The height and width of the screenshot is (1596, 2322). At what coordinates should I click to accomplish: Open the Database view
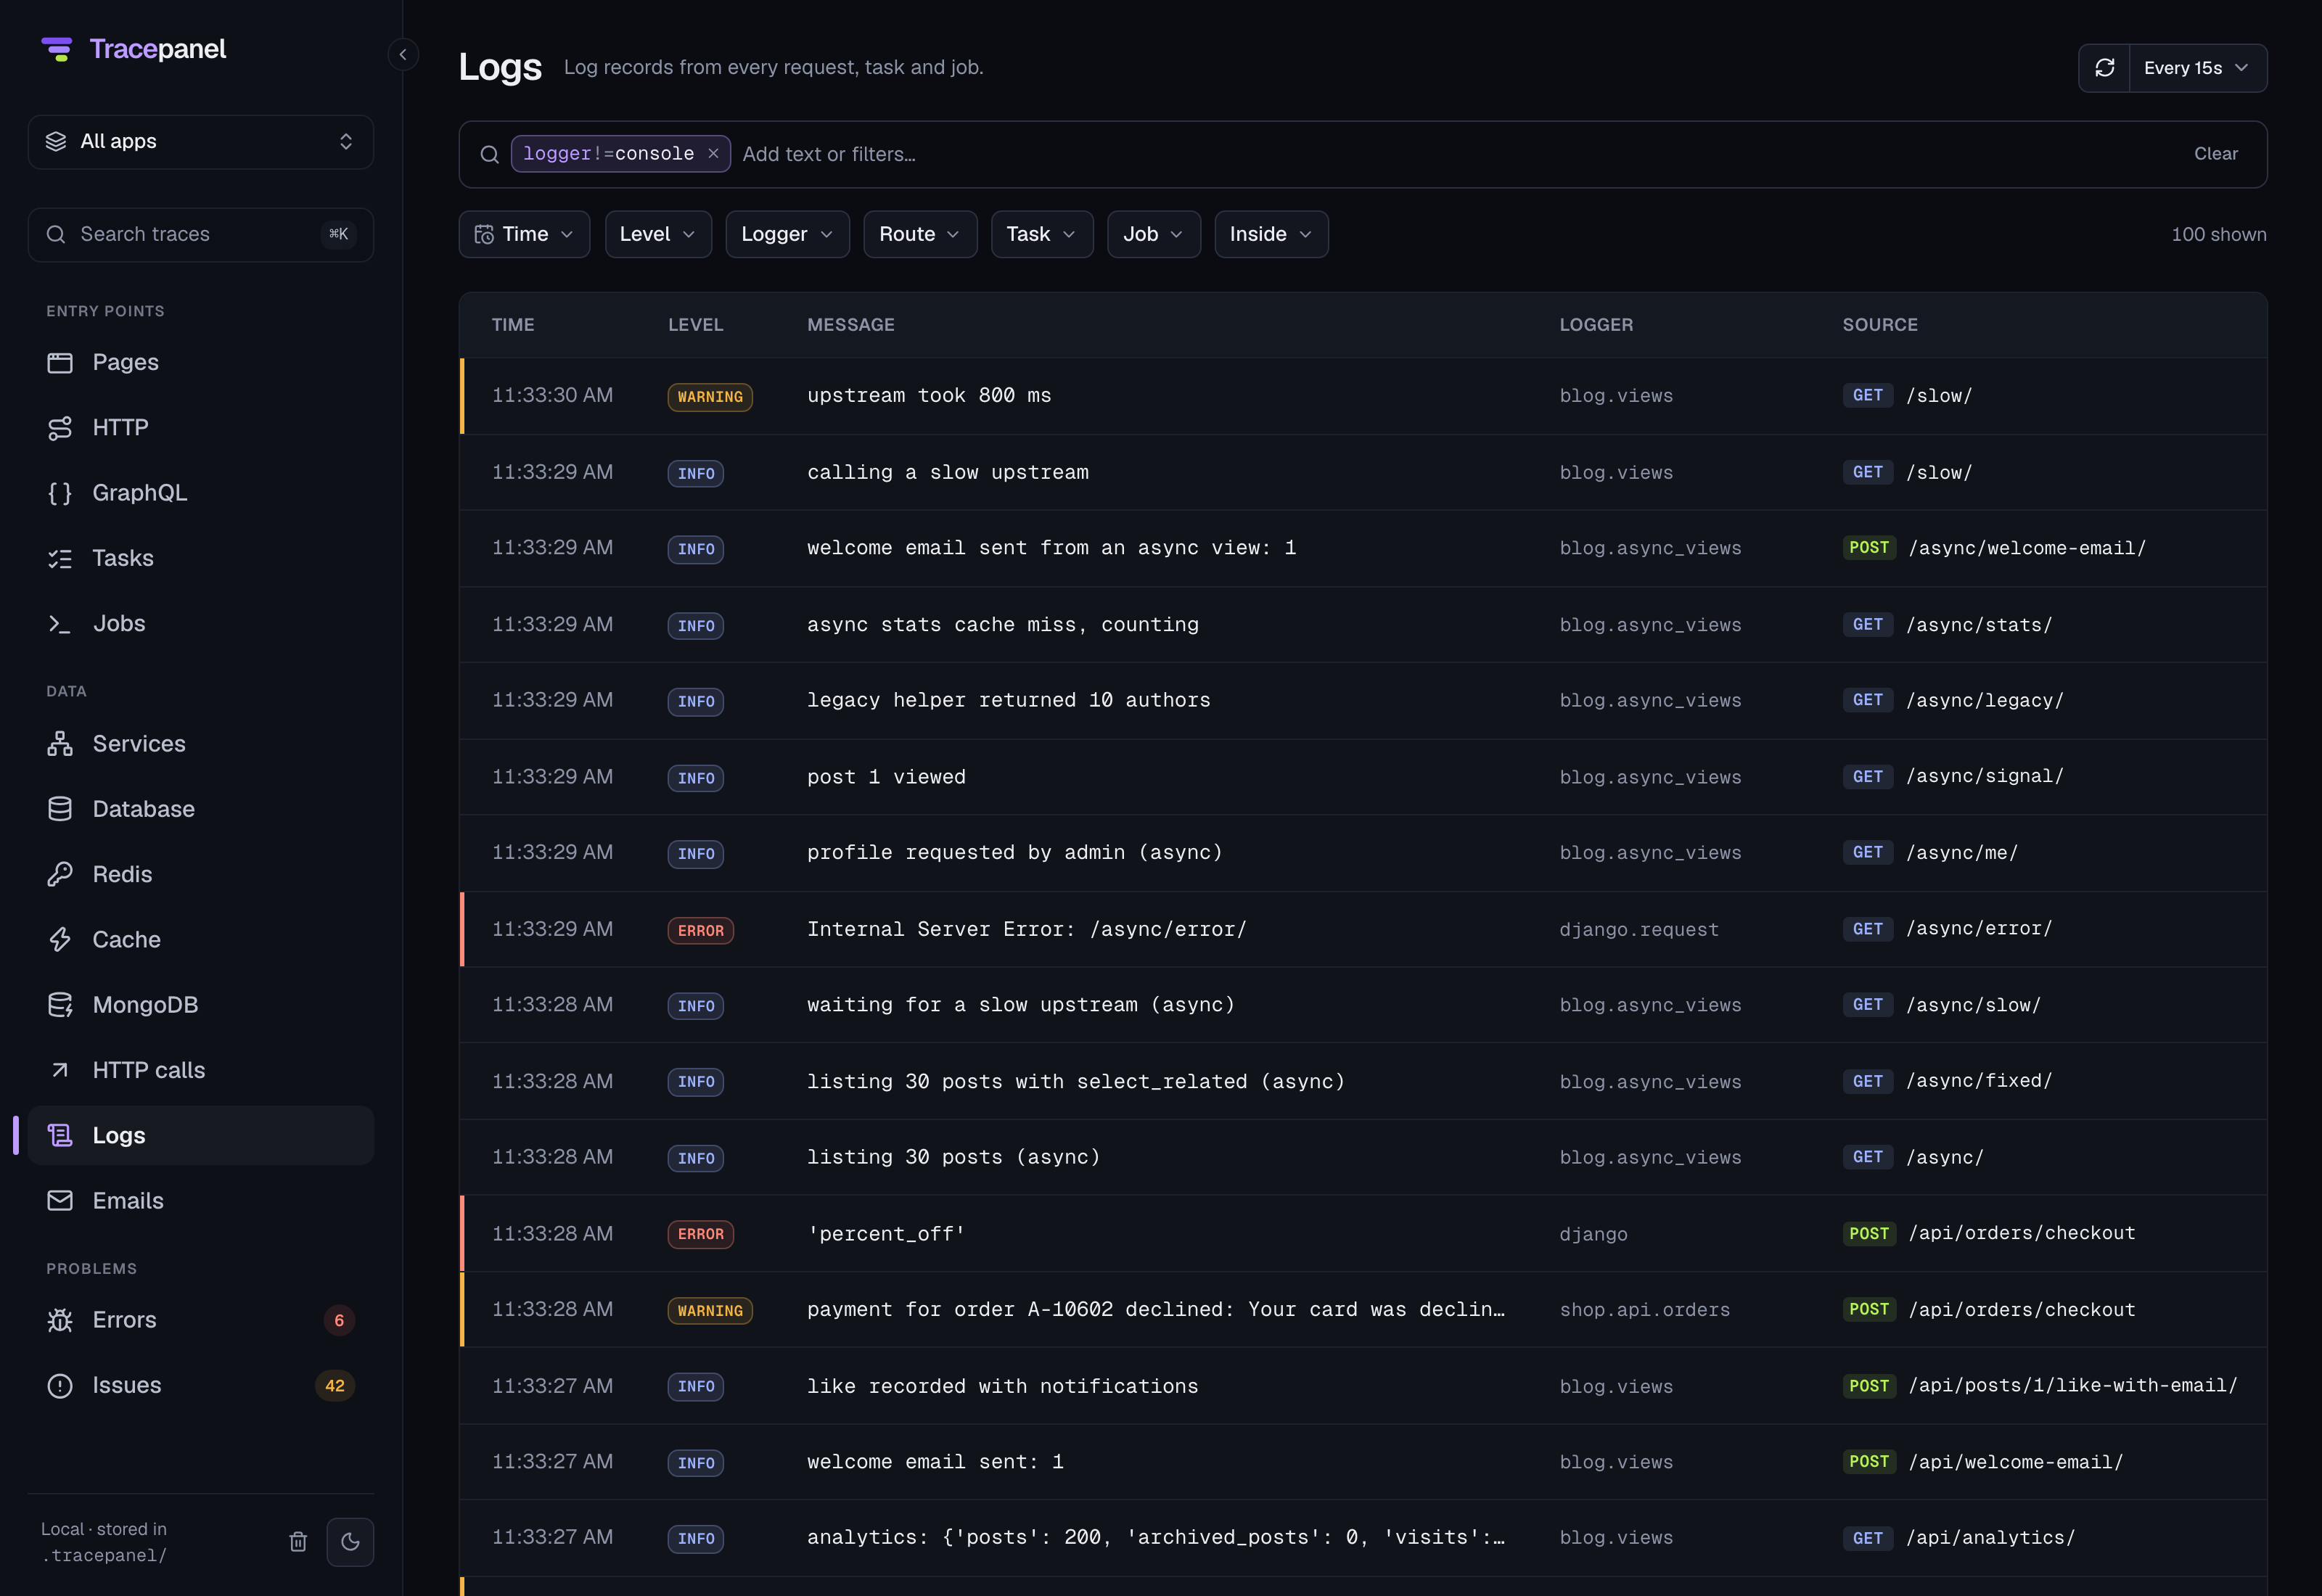[x=200, y=809]
